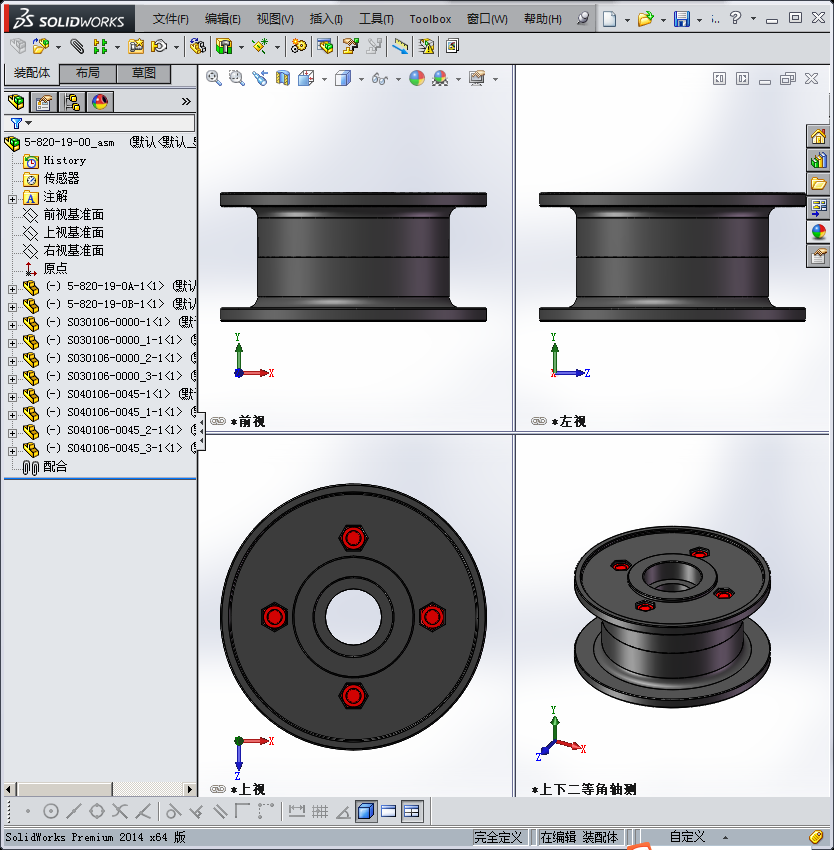Select the 原点 origin item
This screenshot has height=850, width=834.
pos(46,268)
